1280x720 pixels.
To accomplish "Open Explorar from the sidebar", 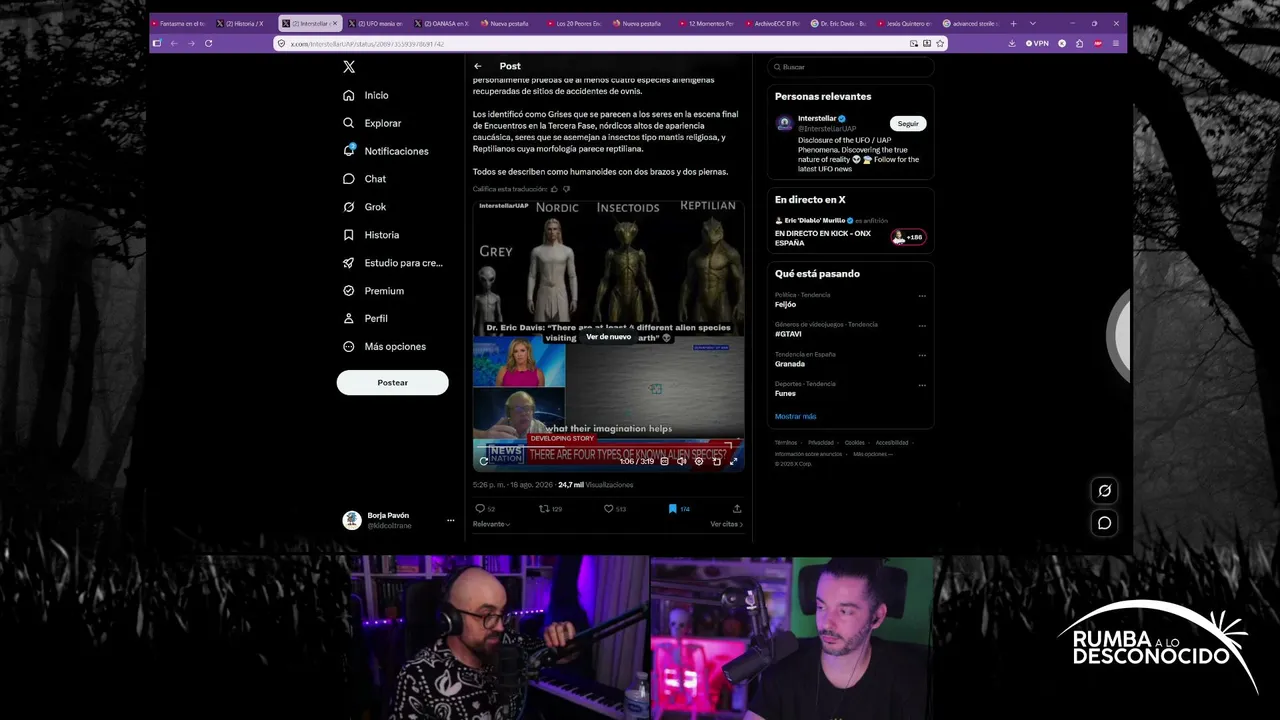I will click(372, 123).
